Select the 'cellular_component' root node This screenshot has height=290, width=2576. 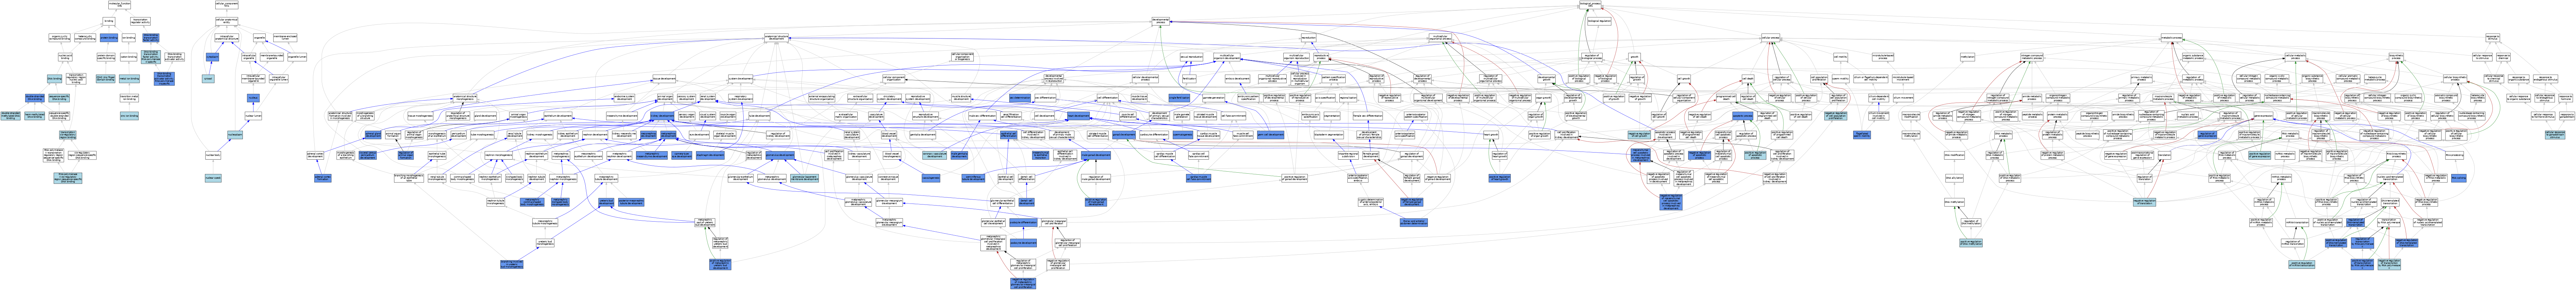point(227,5)
